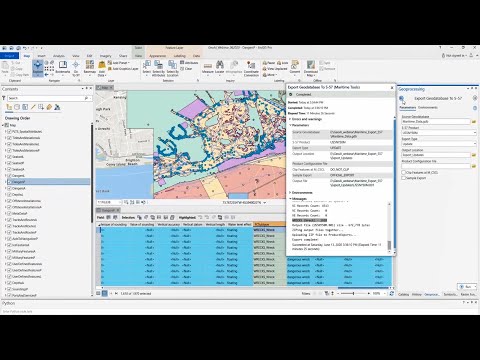Open the Add Preset dropdown
480x360 pixels.
119,63
